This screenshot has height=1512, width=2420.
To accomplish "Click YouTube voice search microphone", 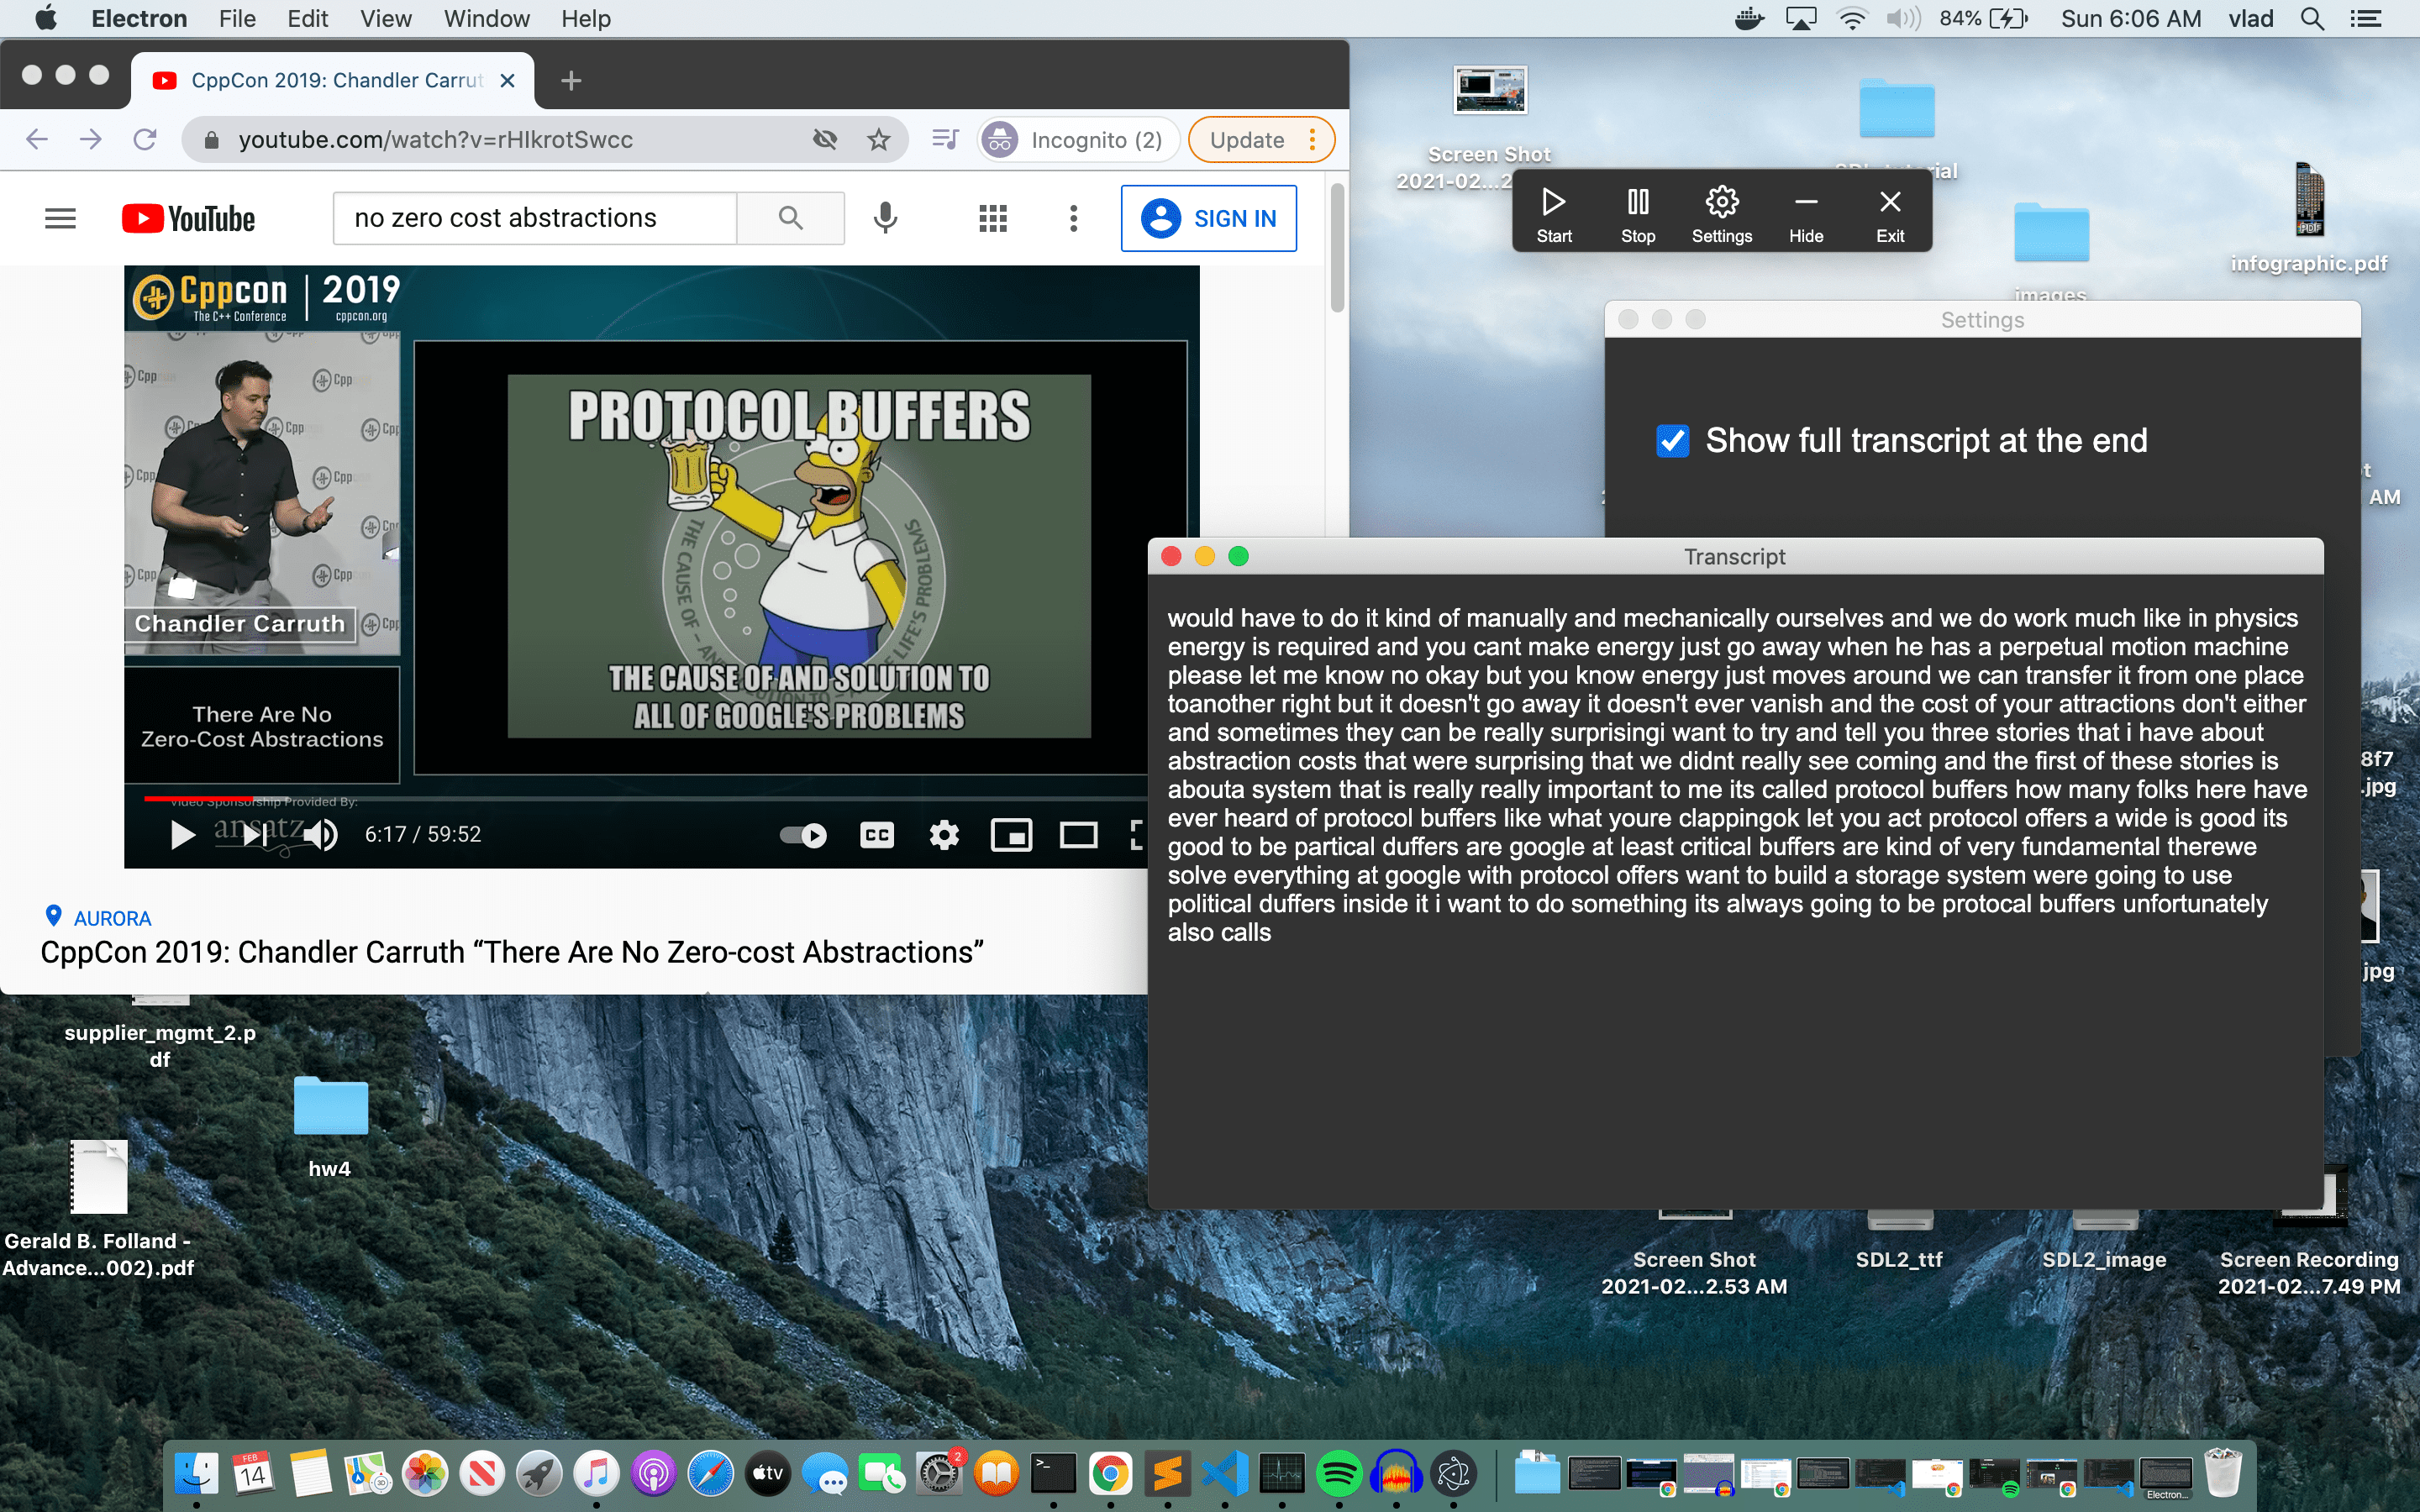I will click(x=885, y=218).
